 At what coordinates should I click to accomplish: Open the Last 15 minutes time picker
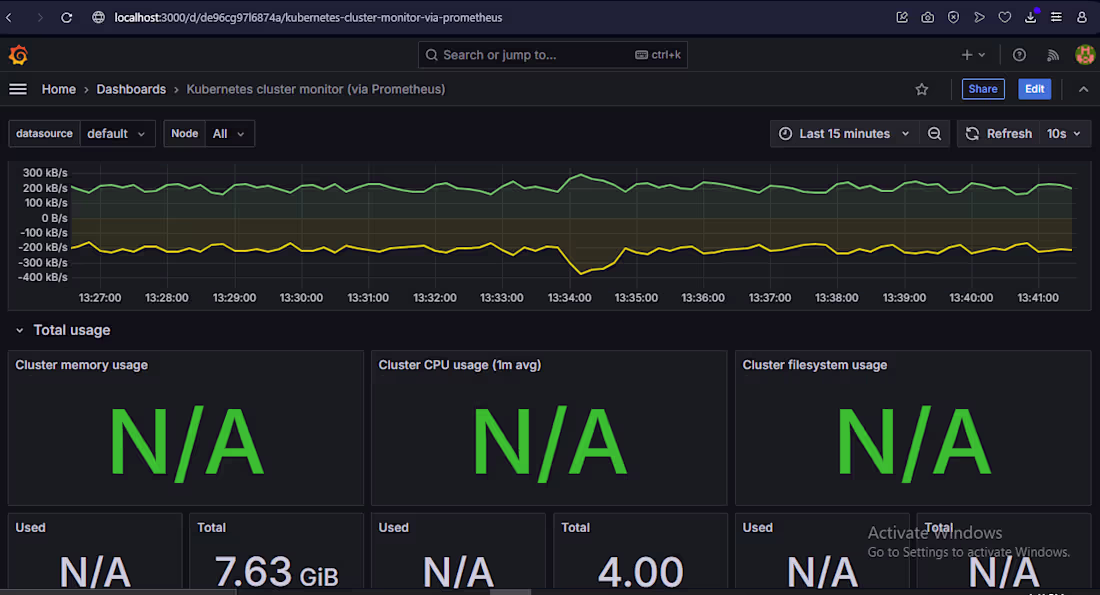[844, 133]
